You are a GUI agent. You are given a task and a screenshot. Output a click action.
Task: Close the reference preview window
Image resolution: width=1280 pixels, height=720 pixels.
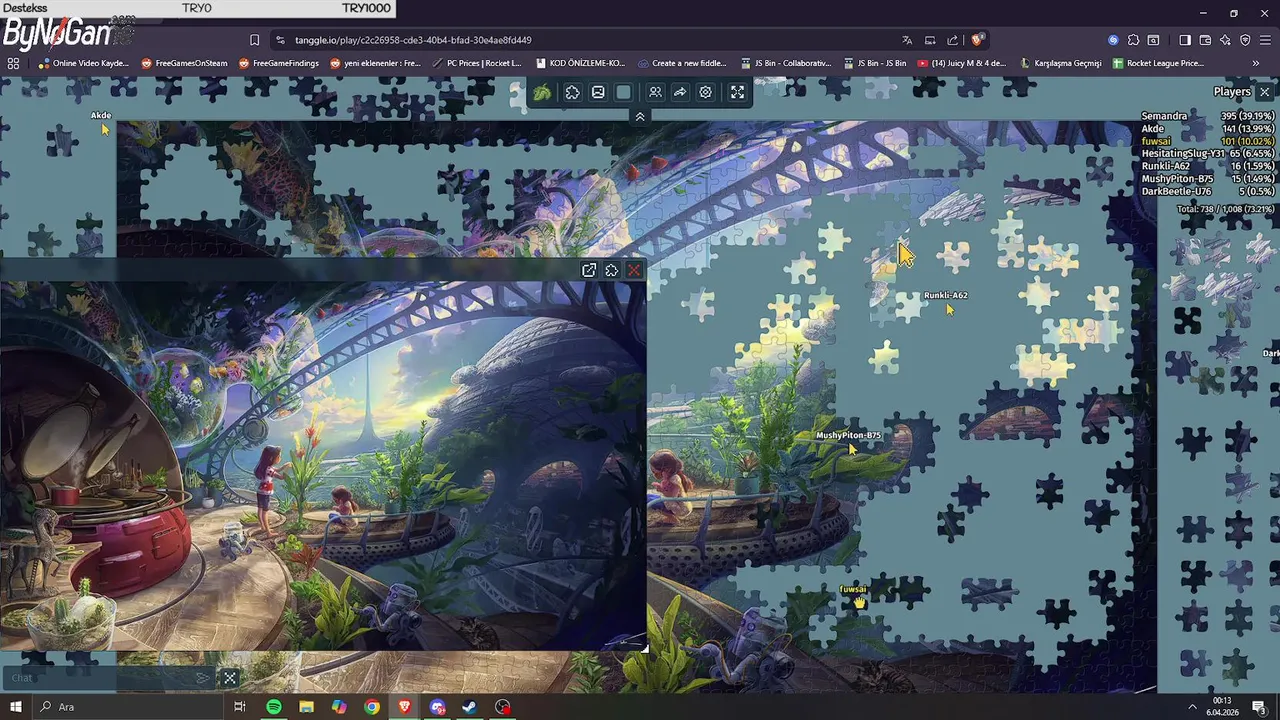(634, 270)
